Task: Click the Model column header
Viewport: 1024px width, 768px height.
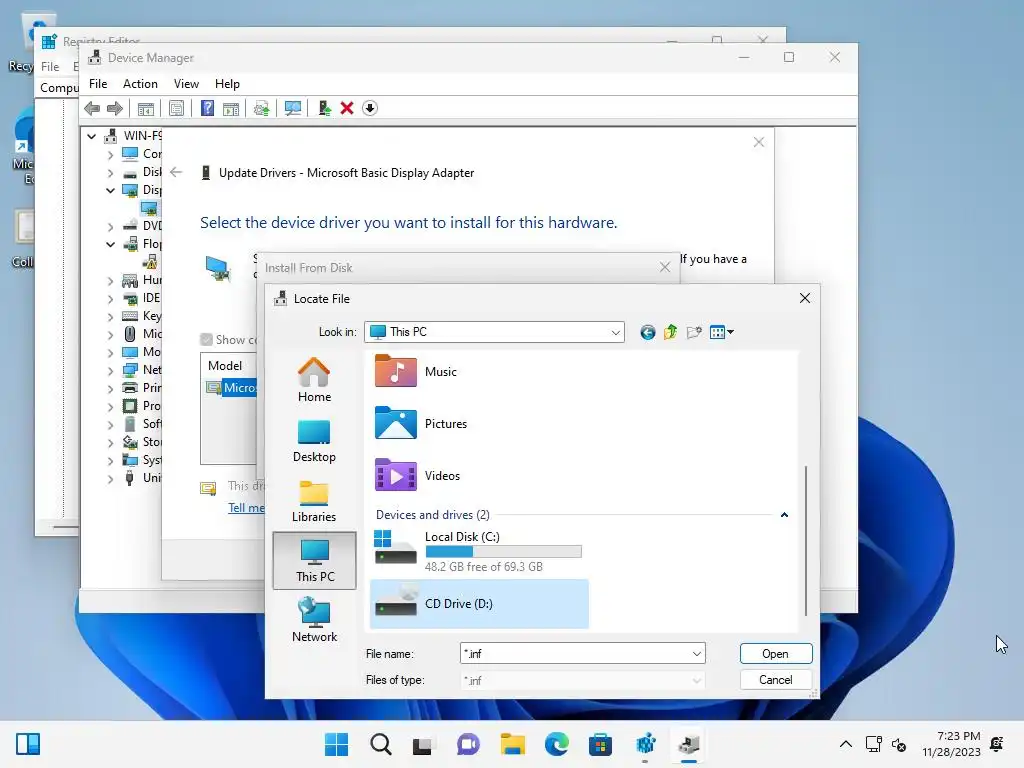Action: pos(225,366)
